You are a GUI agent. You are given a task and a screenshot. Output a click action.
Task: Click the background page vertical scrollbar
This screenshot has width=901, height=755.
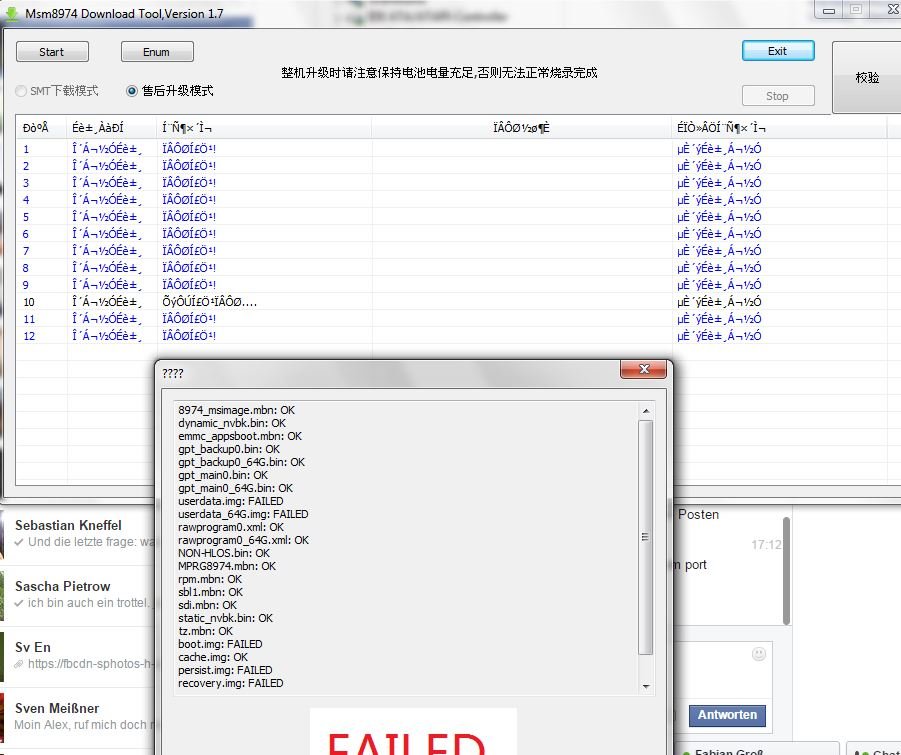(x=786, y=571)
